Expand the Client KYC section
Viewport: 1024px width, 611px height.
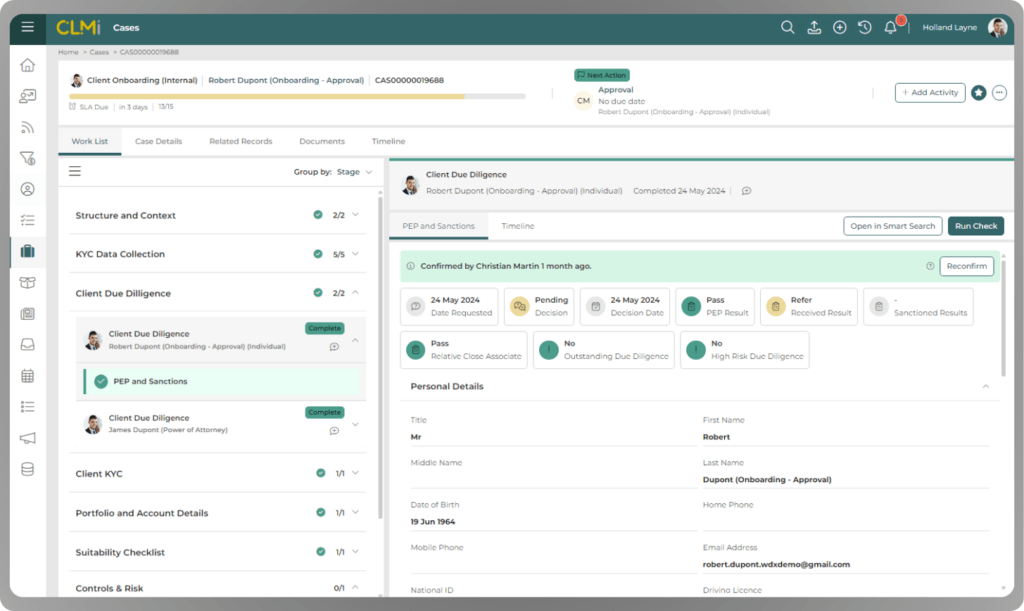pos(355,473)
